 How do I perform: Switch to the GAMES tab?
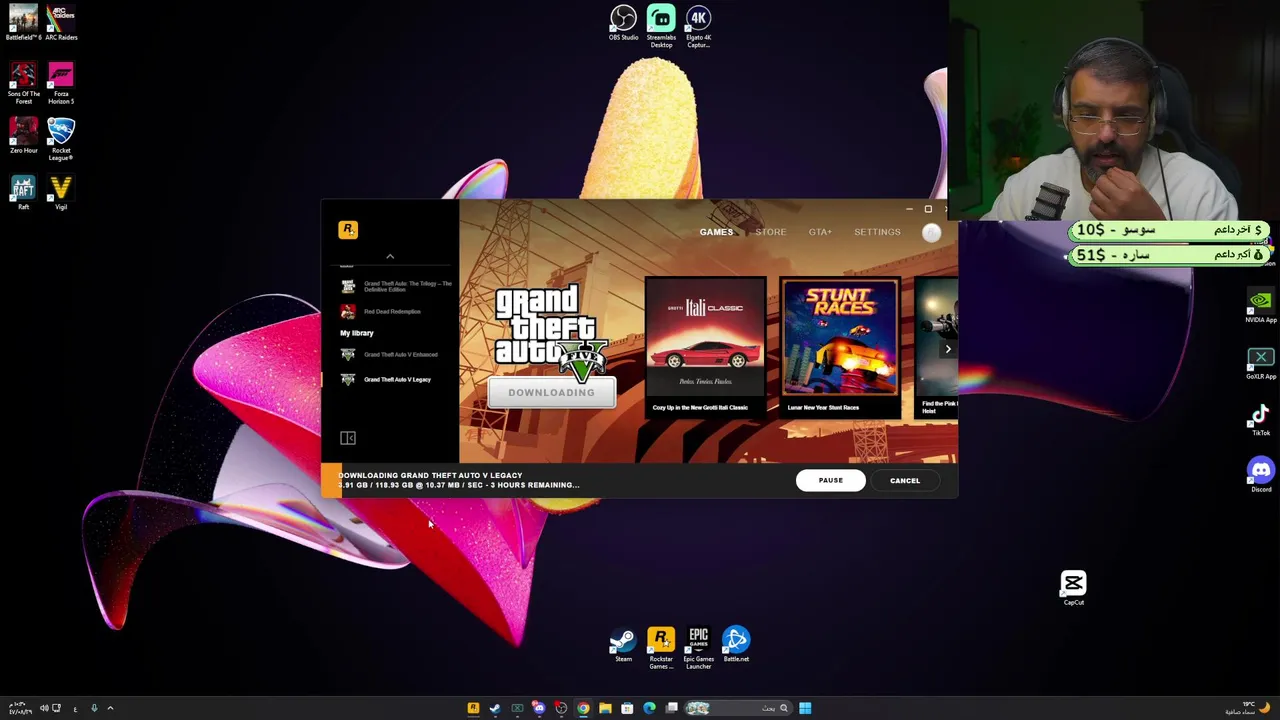coord(716,232)
